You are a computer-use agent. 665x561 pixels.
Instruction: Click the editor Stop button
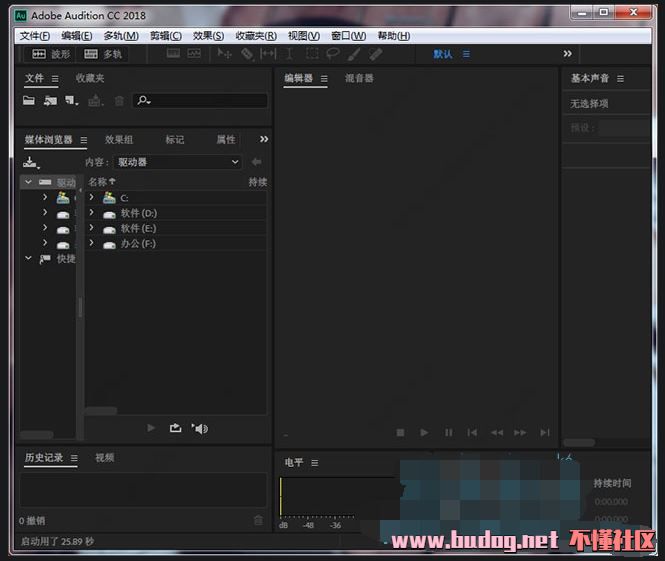(x=400, y=433)
